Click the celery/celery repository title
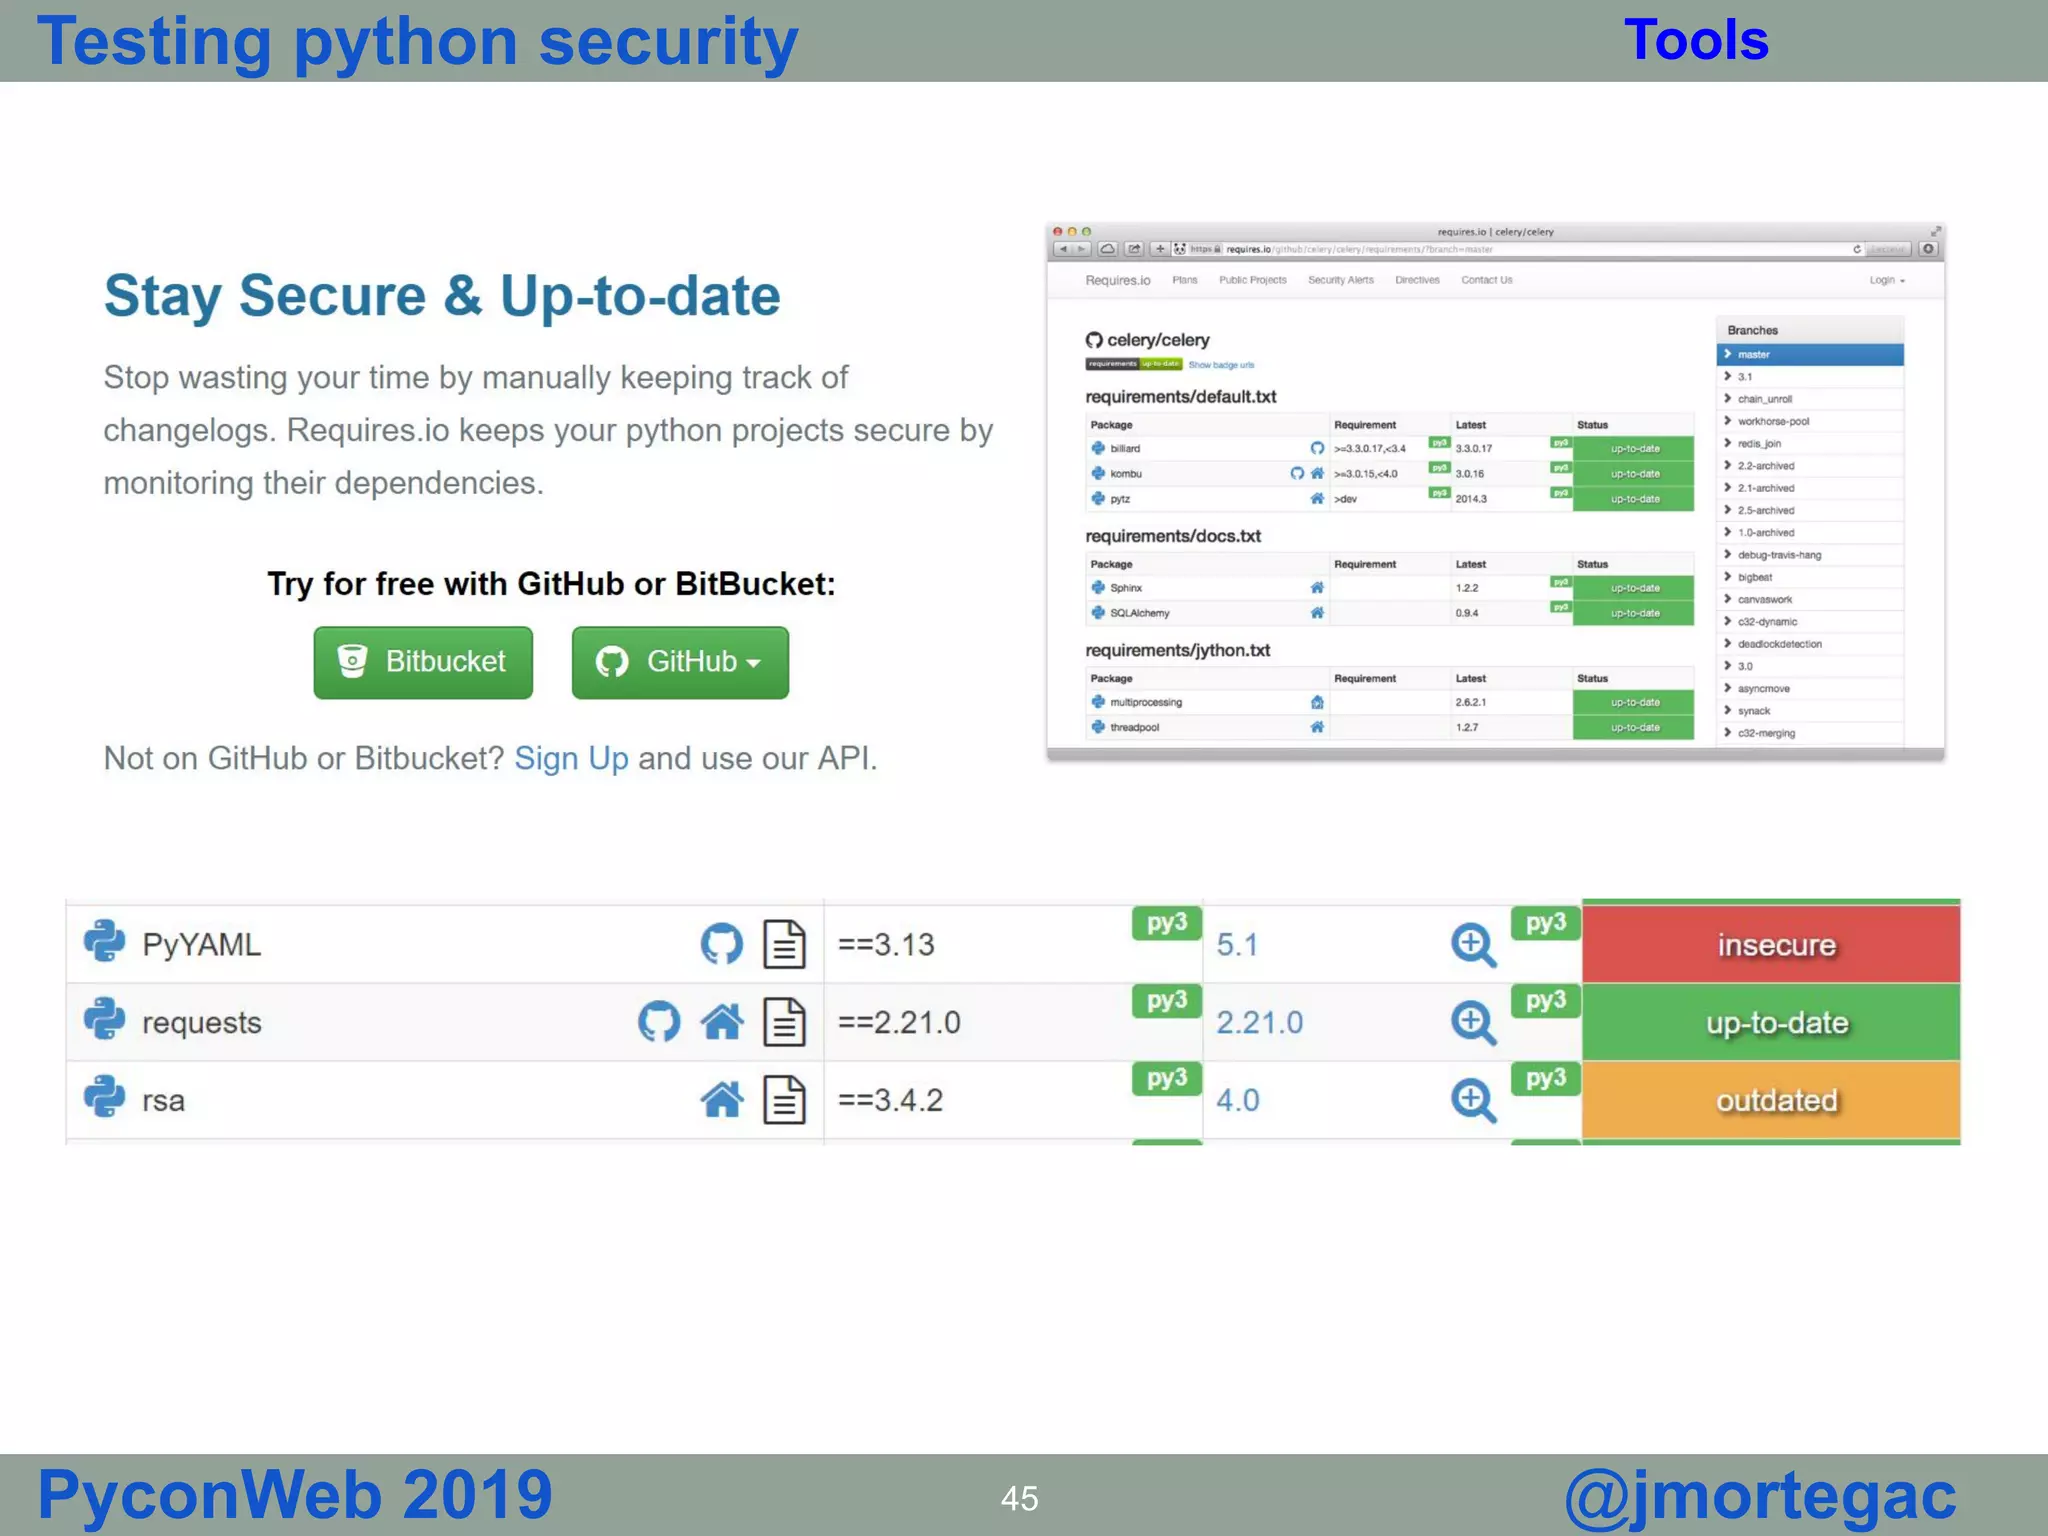 pyautogui.click(x=1158, y=340)
